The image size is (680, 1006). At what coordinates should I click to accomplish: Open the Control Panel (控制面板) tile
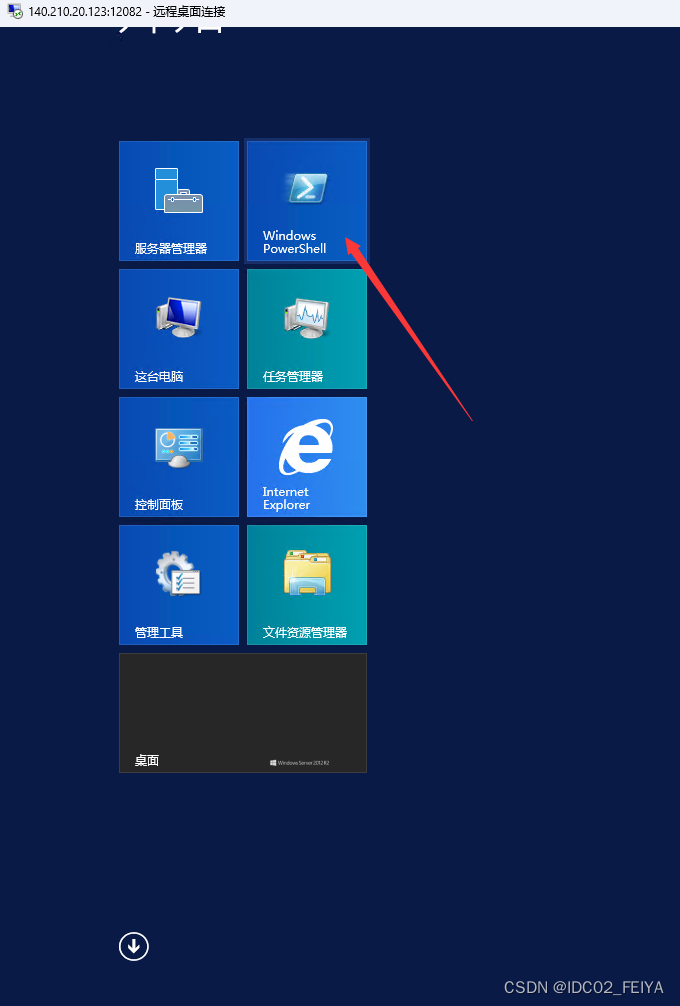click(179, 457)
